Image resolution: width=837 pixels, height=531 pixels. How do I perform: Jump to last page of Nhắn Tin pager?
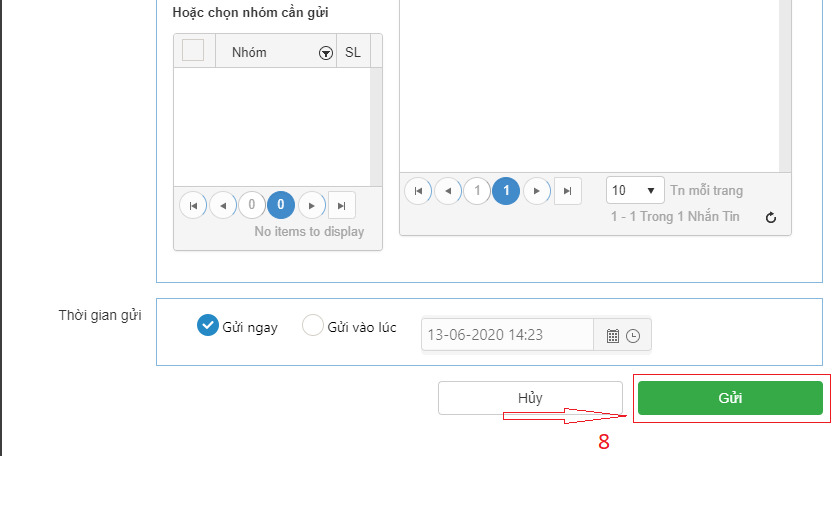click(567, 191)
